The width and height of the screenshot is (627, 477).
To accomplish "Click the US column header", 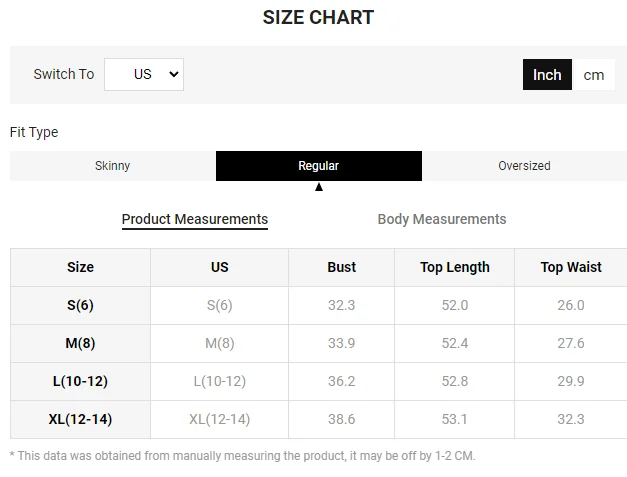I will tap(219, 267).
